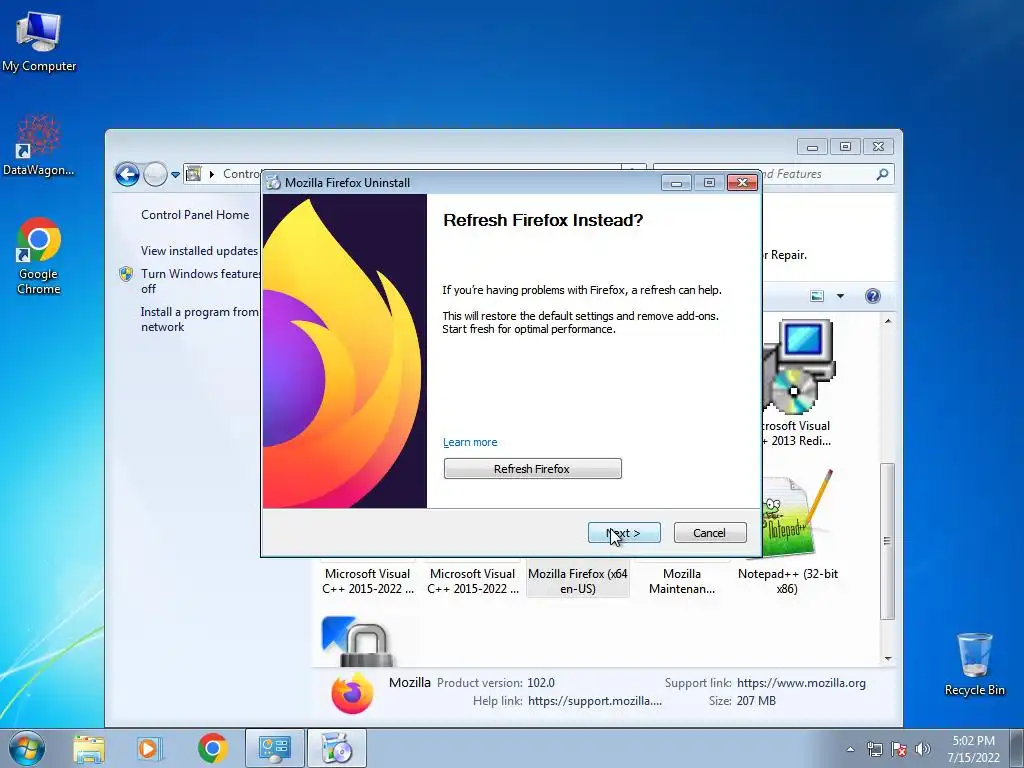Viewport: 1024px width, 768px height.
Task: Select first Microsoft Visual C++ 2015-2022 entry
Action: click(x=368, y=581)
